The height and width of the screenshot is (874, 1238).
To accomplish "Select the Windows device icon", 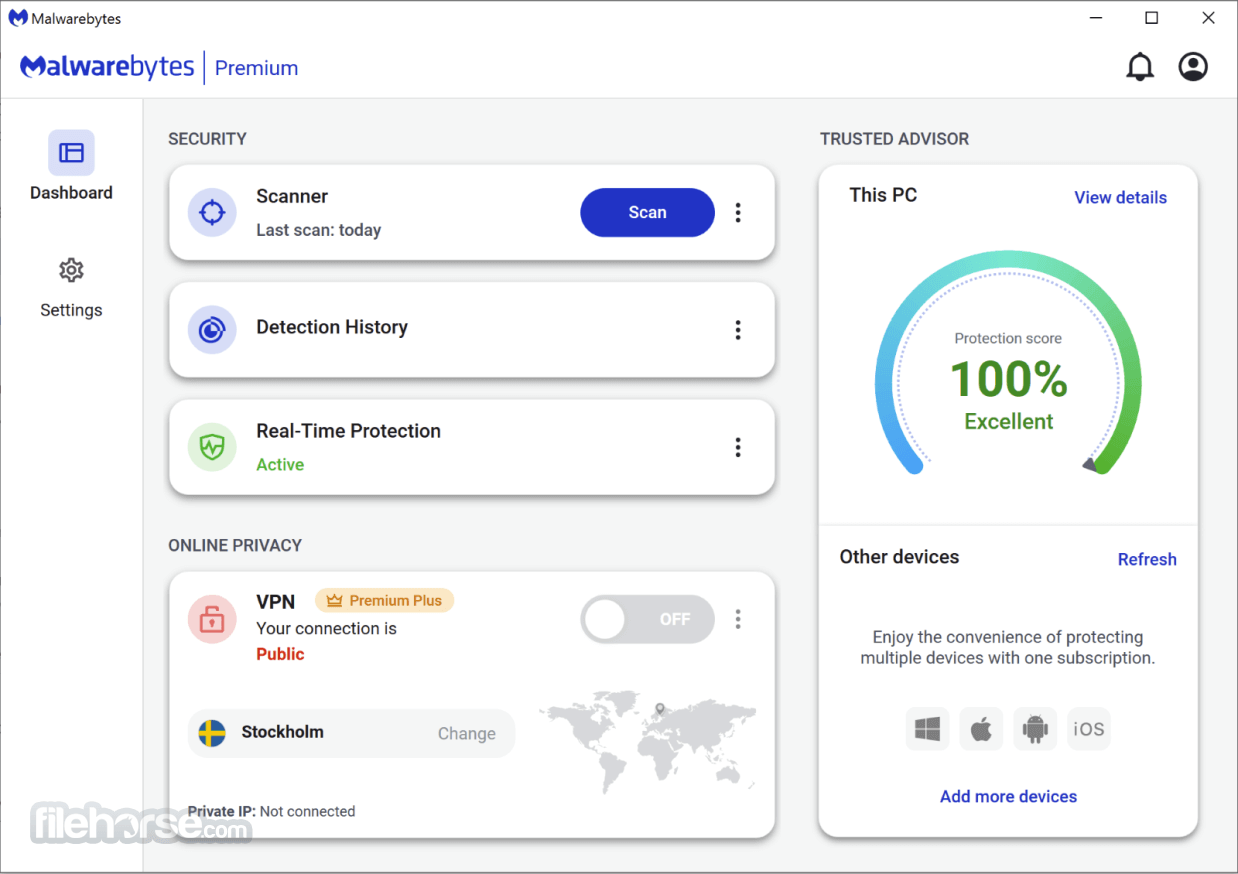I will (928, 729).
